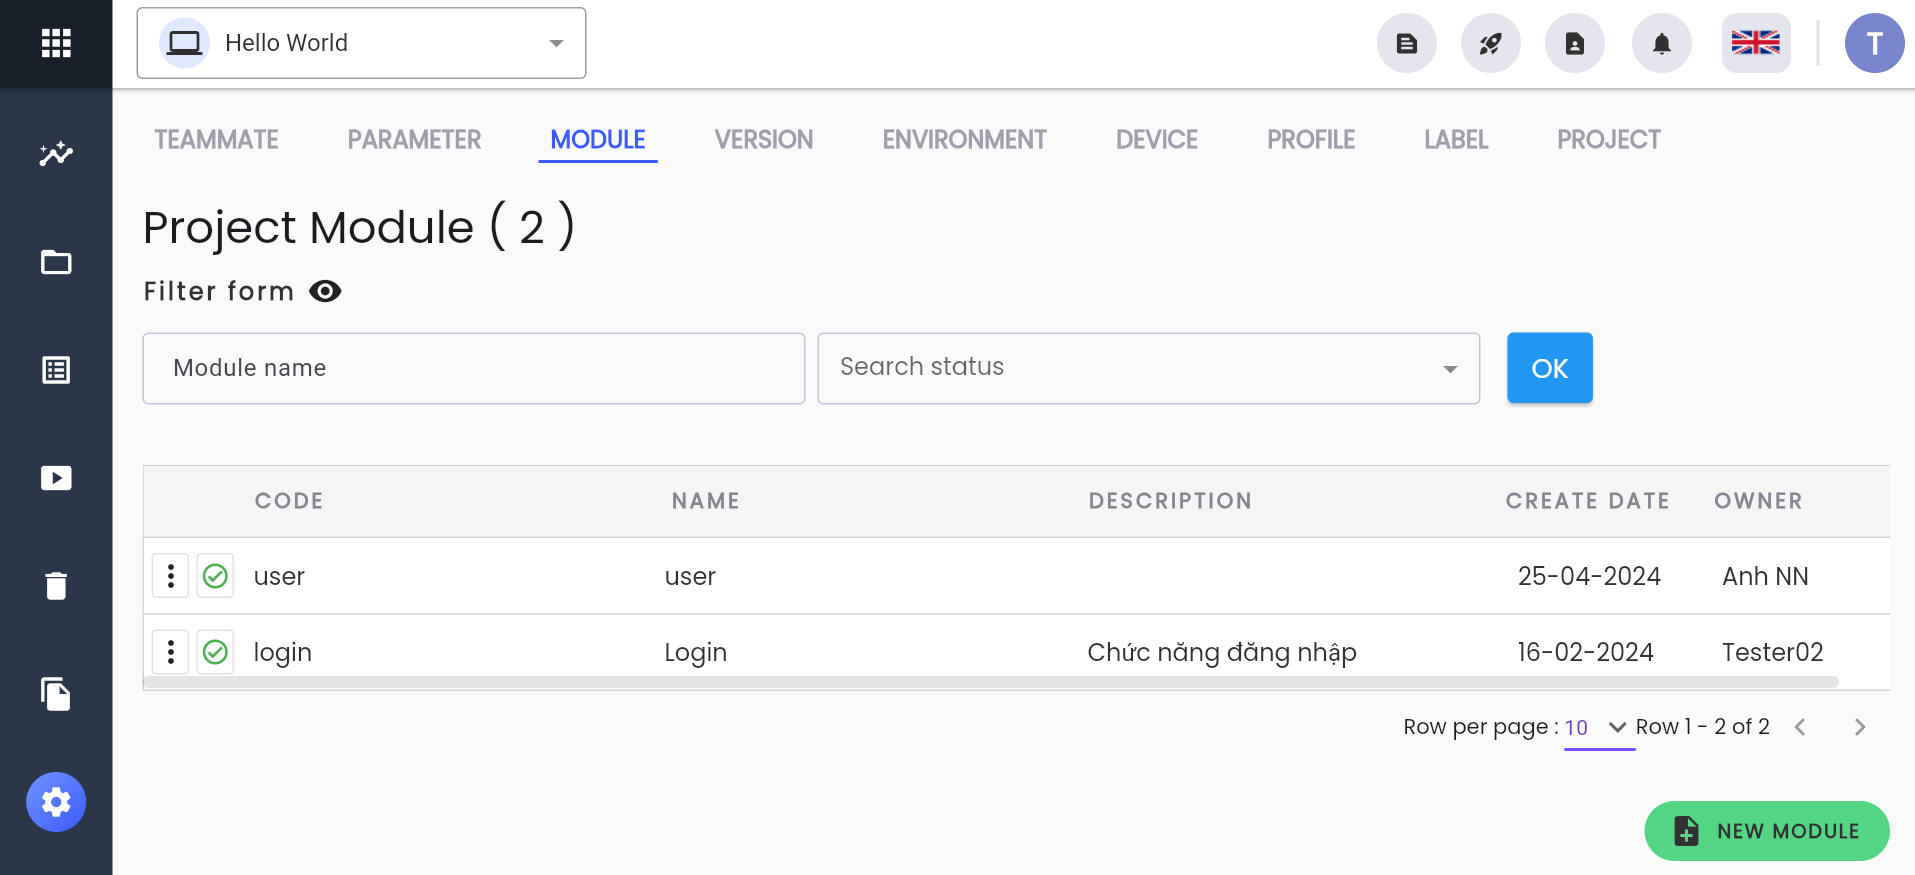
Task: Go to the next page arrow
Action: 1860,727
